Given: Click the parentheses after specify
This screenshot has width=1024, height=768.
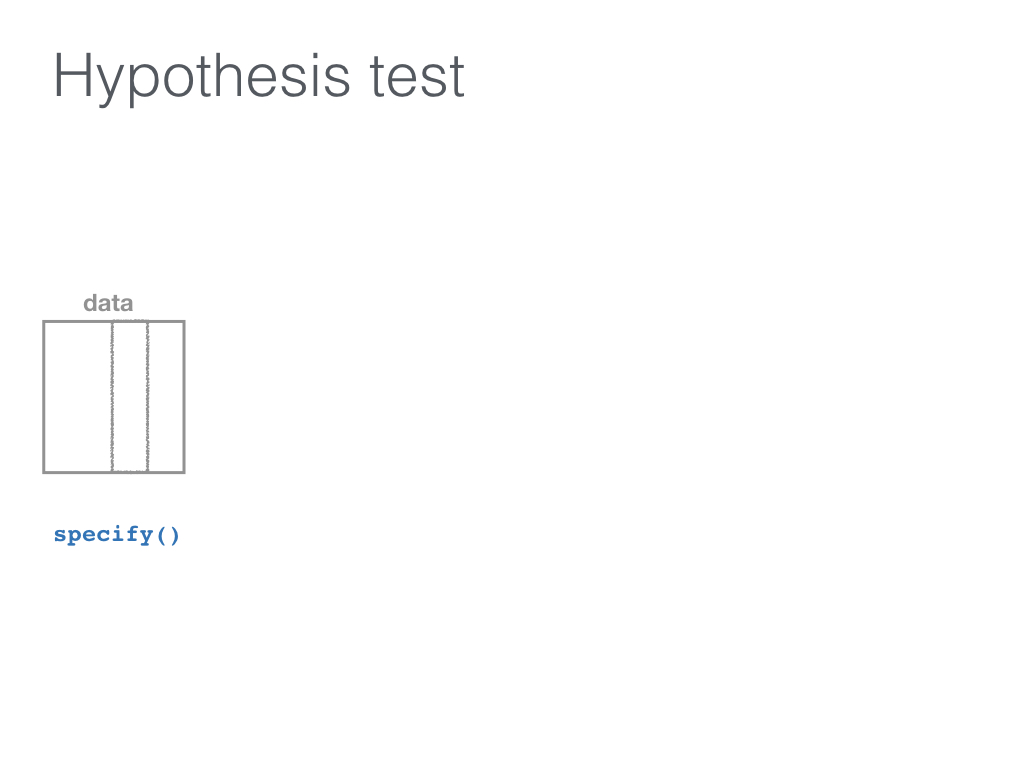Looking at the screenshot, I should coord(167,536).
